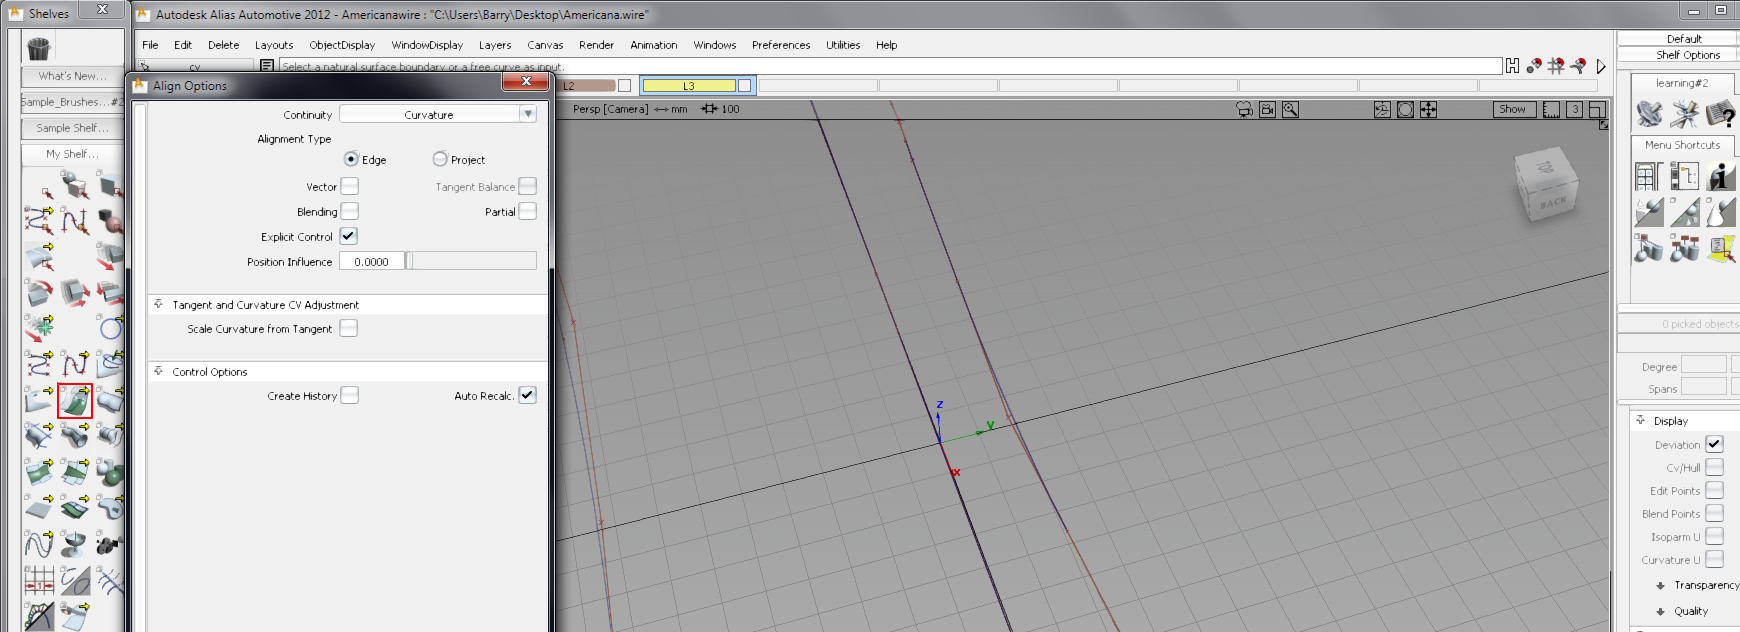Select the yellow L3 layer bar
This screenshot has width=1740, height=632.
689,86
